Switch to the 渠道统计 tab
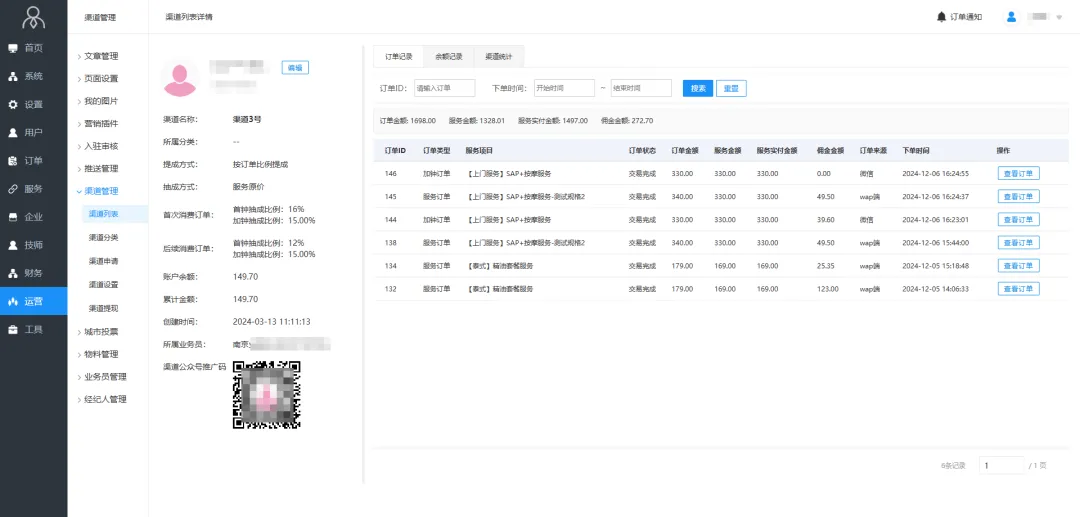 coord(498,56)
